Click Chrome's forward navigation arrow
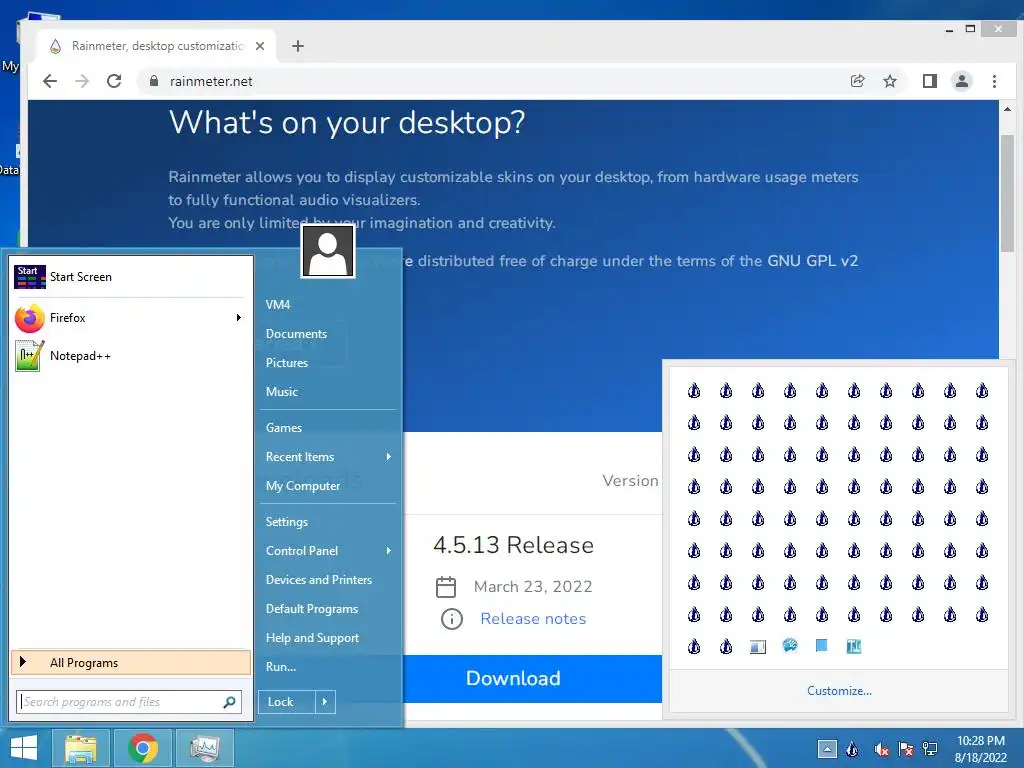 (x=82, y=81)
